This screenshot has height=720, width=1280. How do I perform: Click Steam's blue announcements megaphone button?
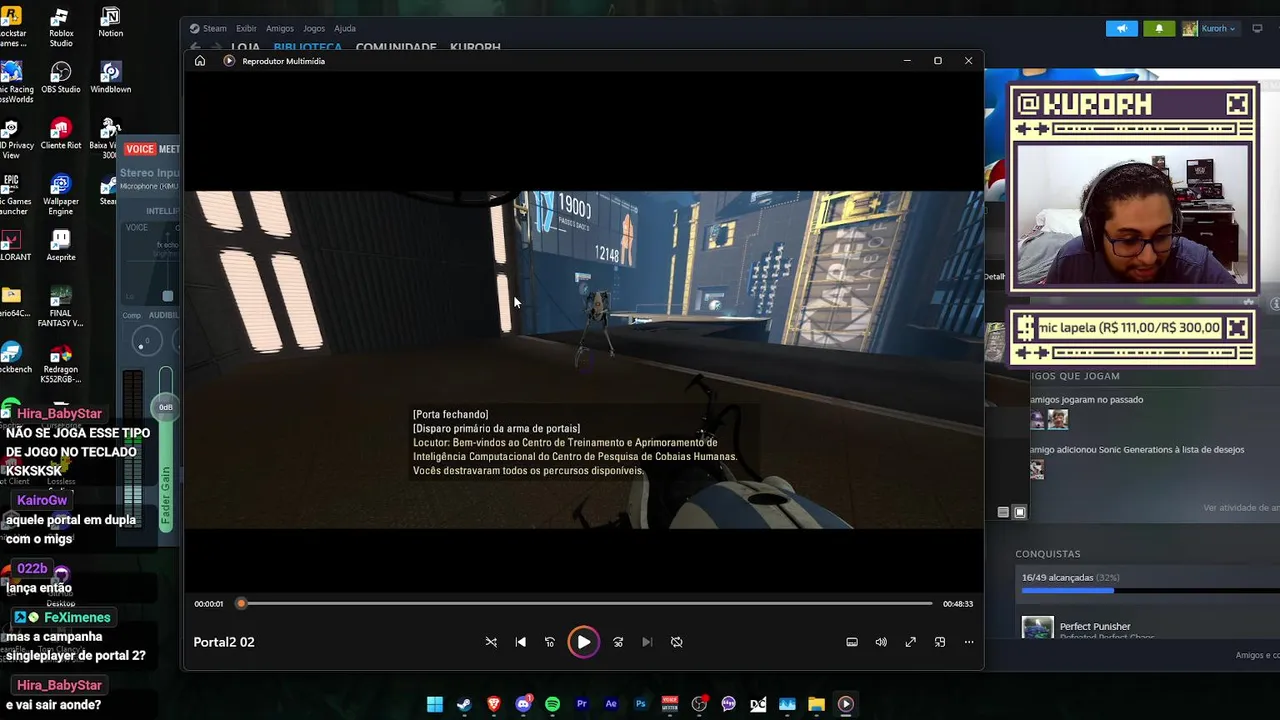click(1122, 28)
